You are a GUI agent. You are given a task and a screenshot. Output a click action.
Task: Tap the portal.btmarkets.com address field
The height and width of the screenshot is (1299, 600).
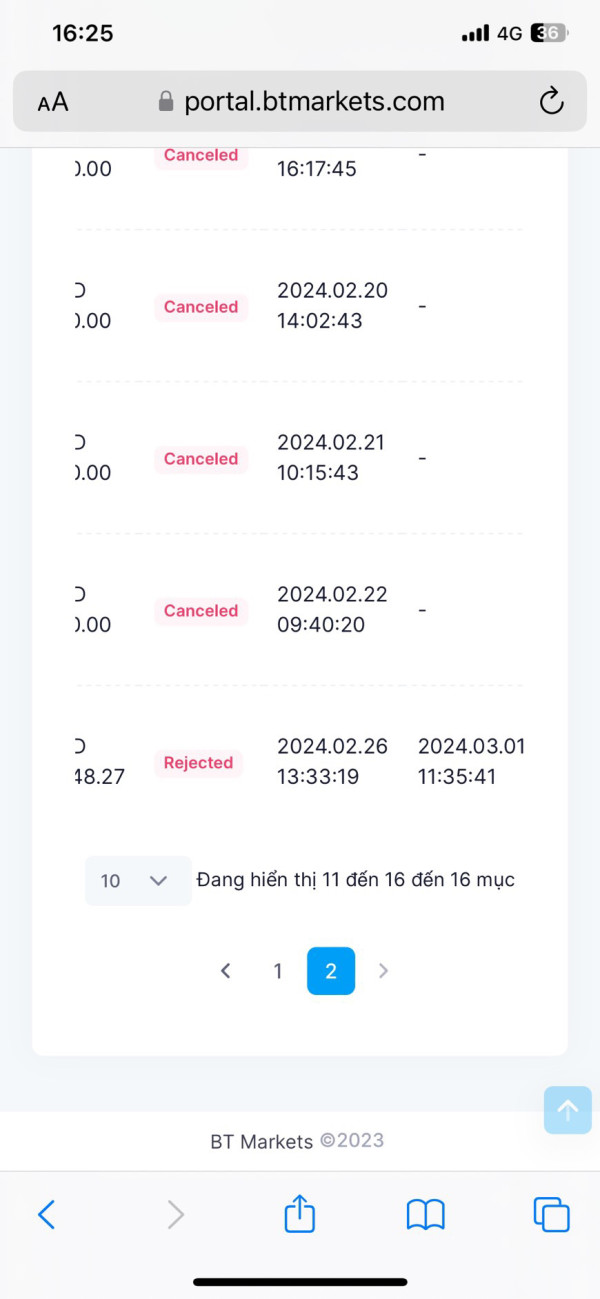[x=300, y=102]
